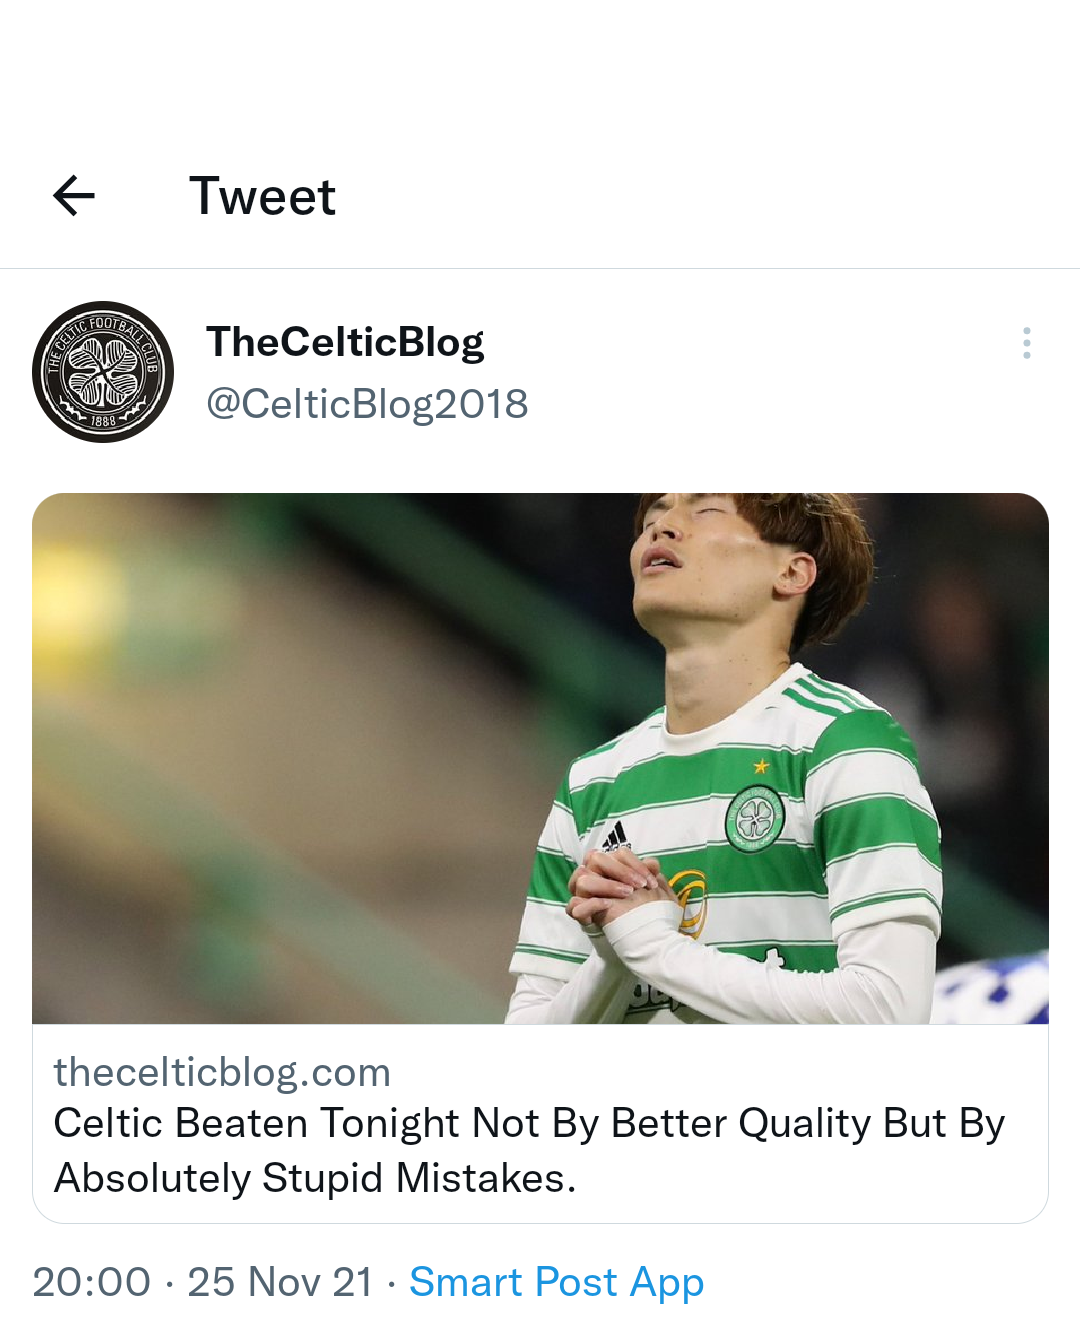Screen dimensions: 1080x1335
Task: Open TheCelticBlog round crest avatar
Action: (x=103, y=372)
